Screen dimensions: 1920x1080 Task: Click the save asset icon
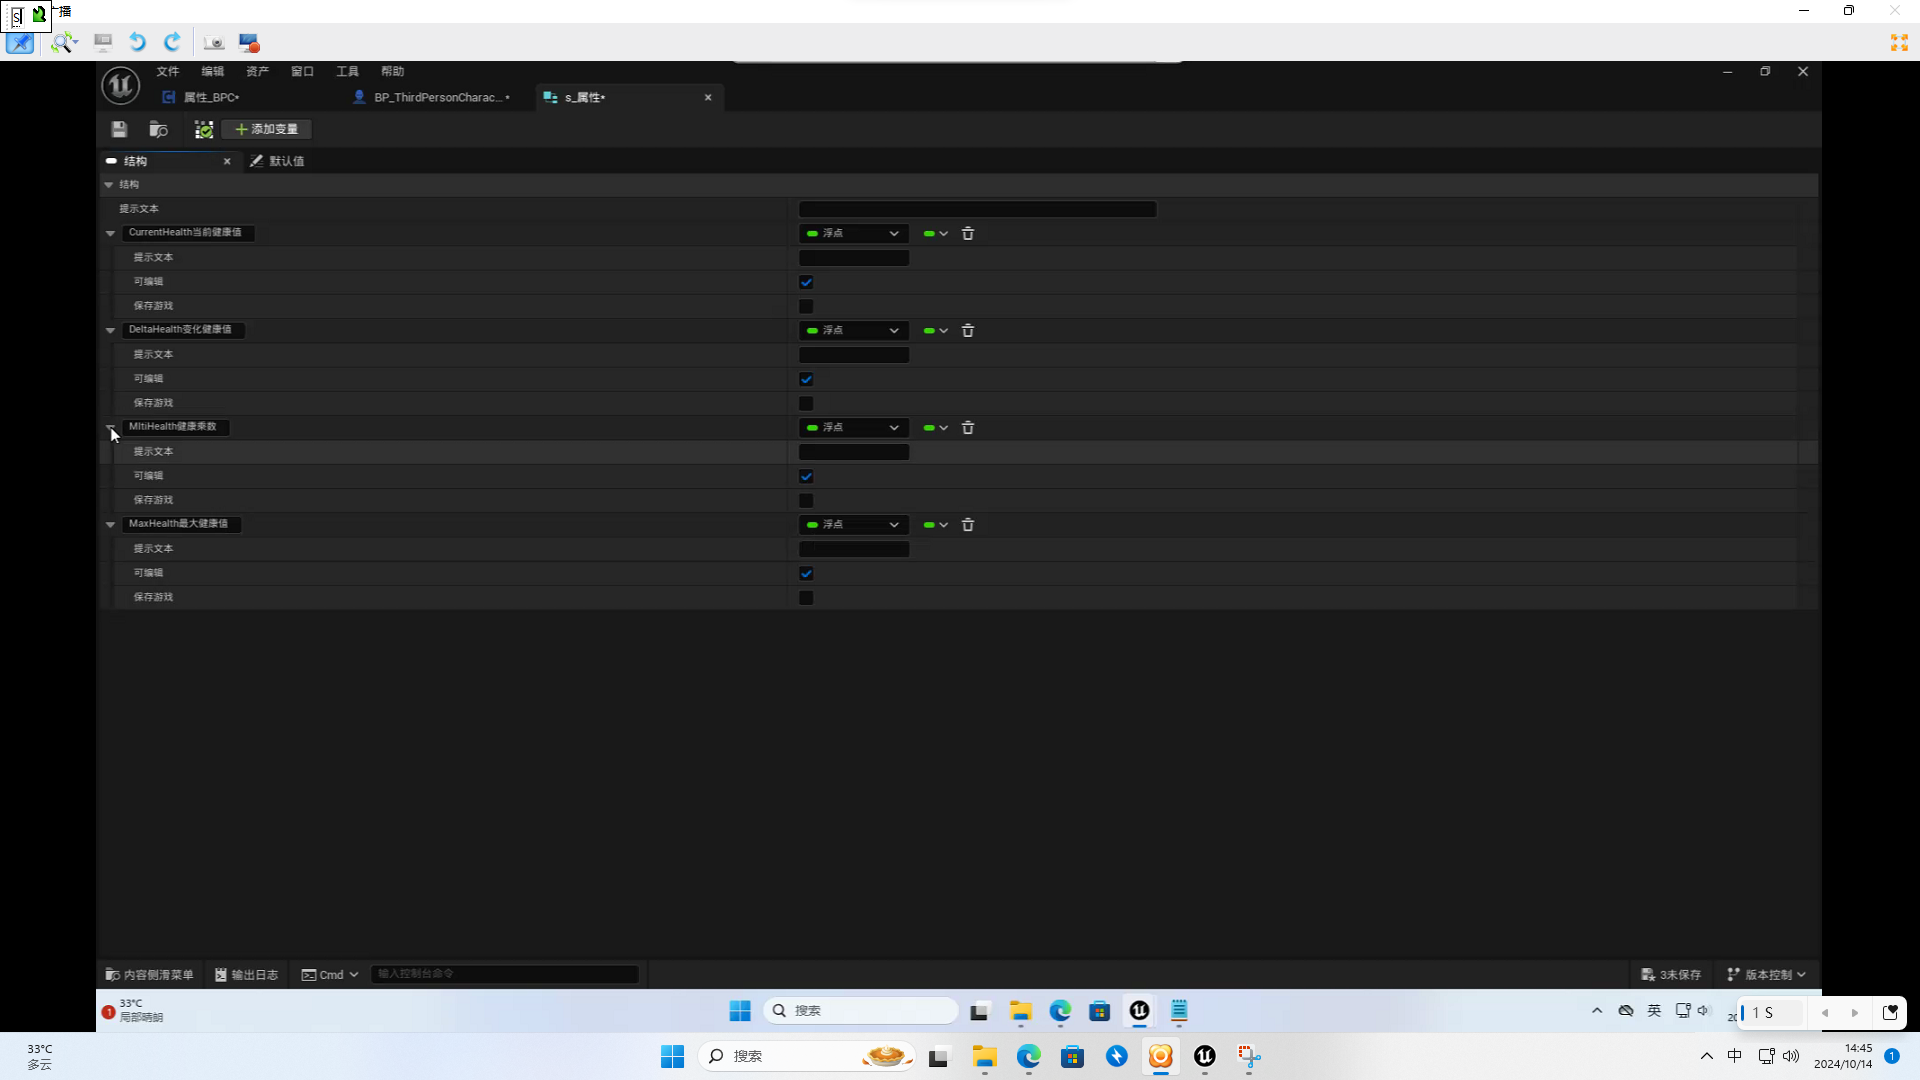click(119, 129)
